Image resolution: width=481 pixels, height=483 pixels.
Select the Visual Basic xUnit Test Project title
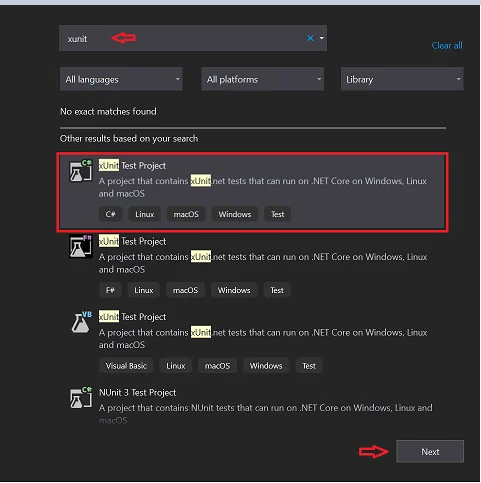coord(132,317)
